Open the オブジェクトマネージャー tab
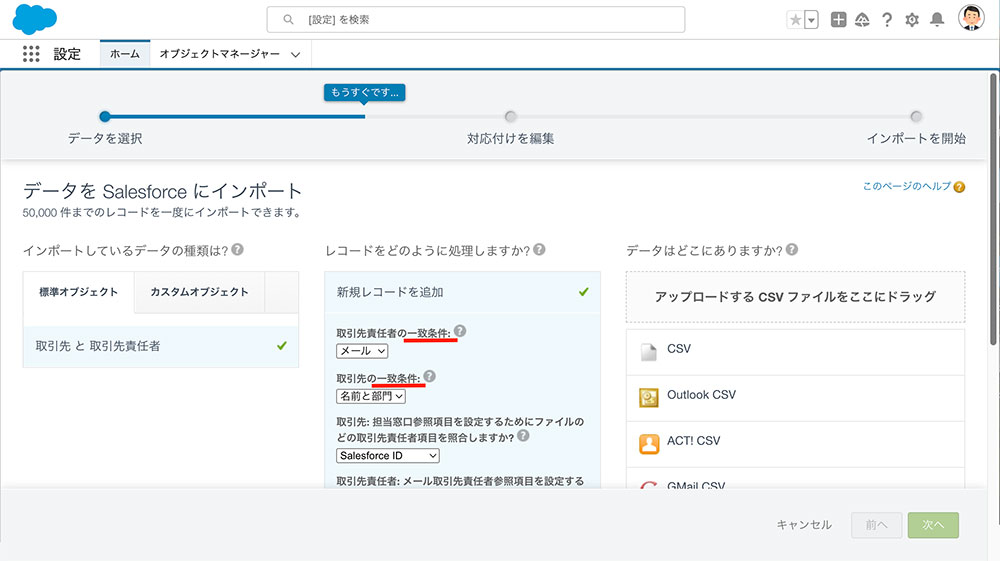1000x561 pixels. pos(219,54)
